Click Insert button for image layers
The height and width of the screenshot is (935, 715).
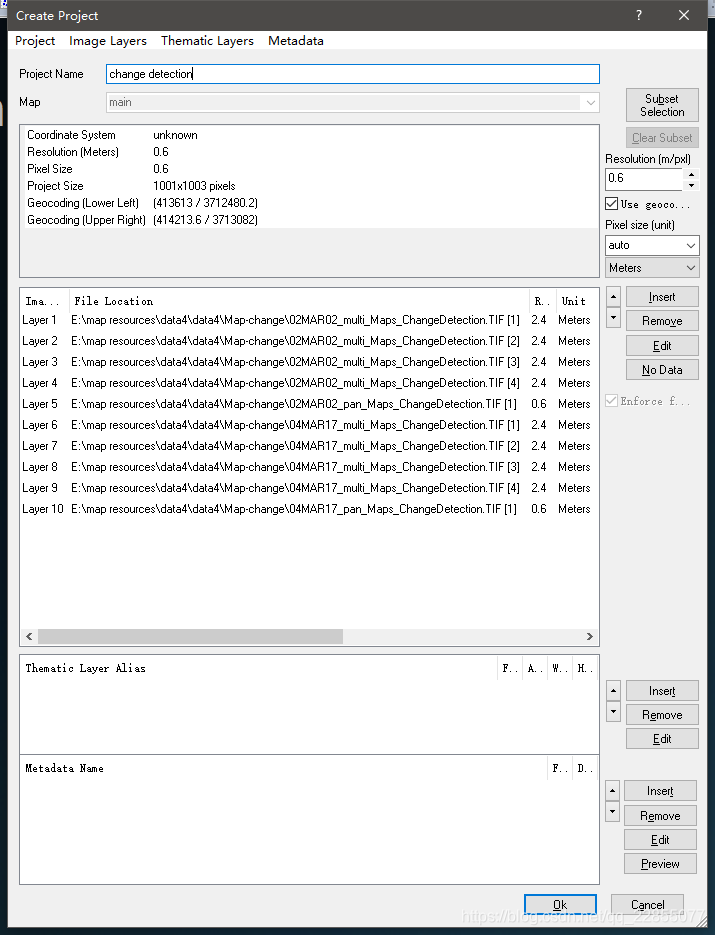(x=662, y=297)
